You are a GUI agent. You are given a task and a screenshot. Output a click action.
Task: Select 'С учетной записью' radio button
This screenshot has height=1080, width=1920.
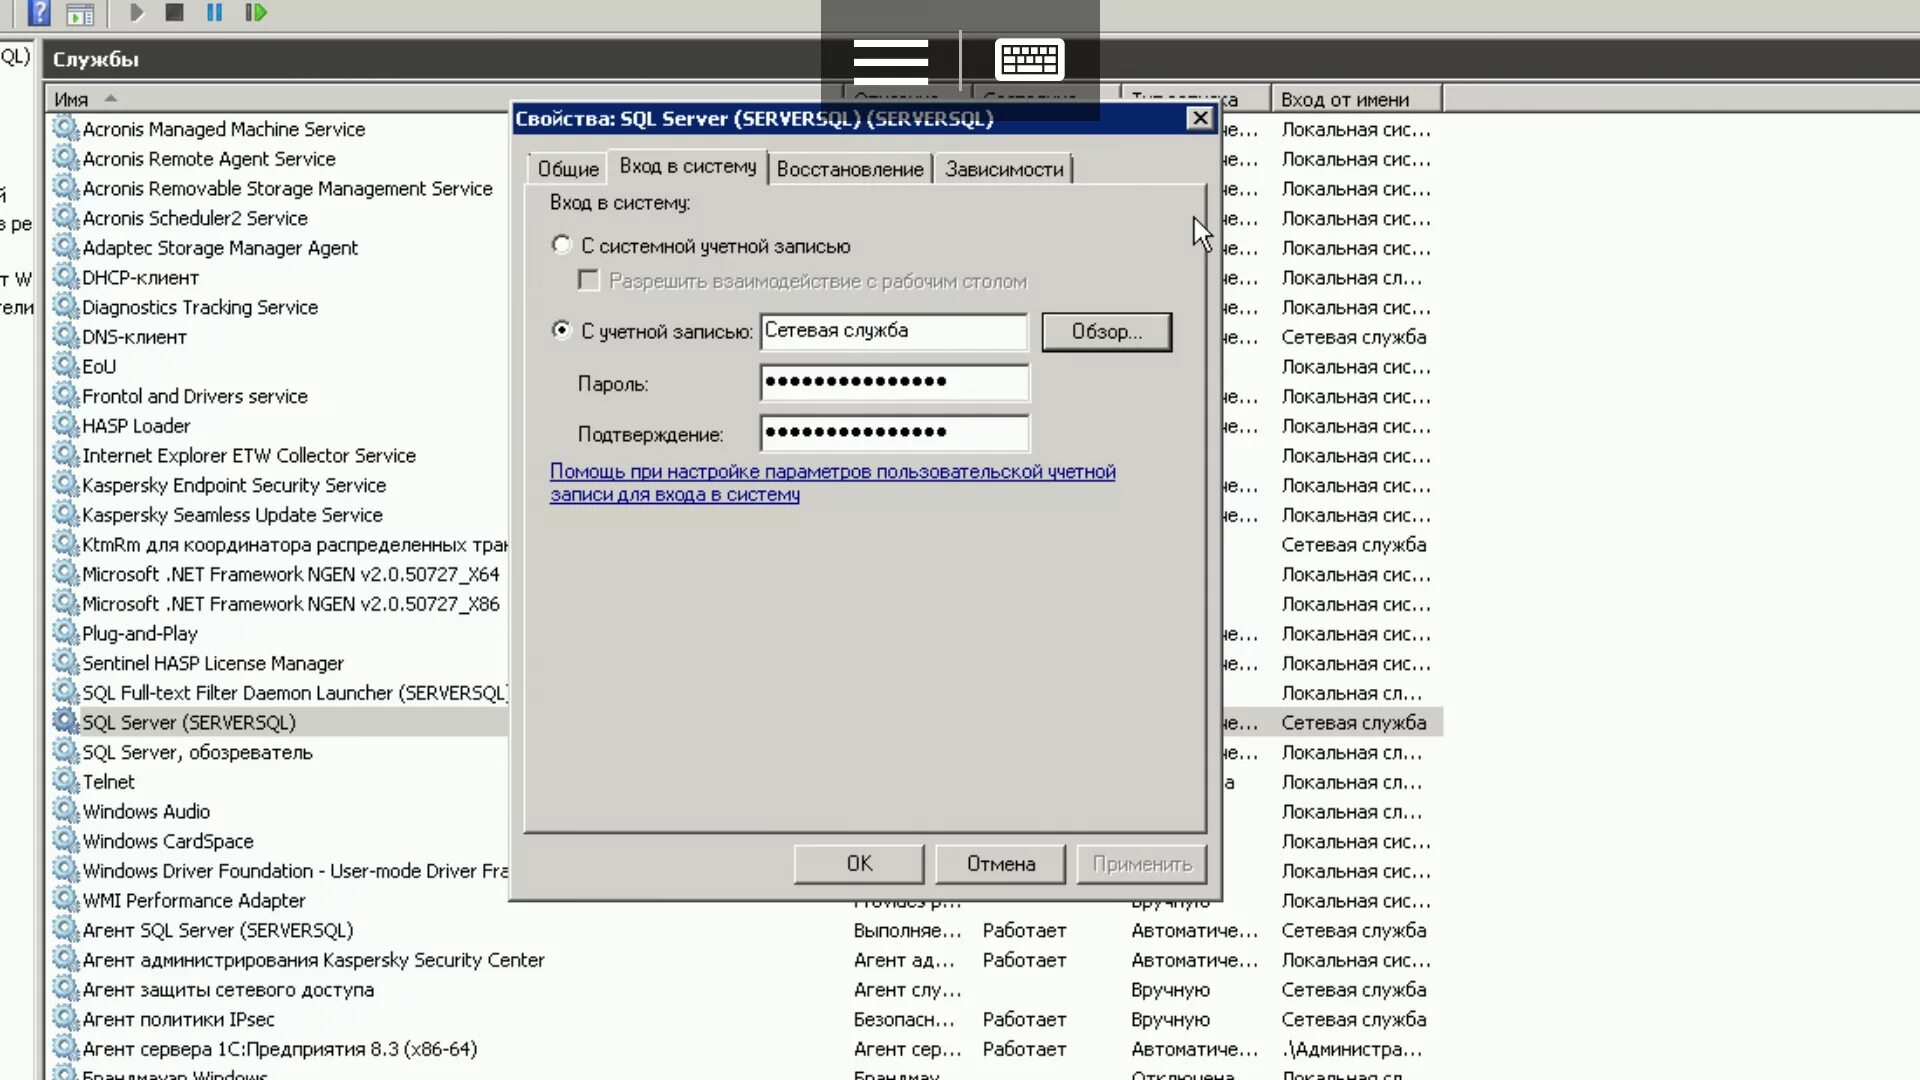(x=562, y=330)
